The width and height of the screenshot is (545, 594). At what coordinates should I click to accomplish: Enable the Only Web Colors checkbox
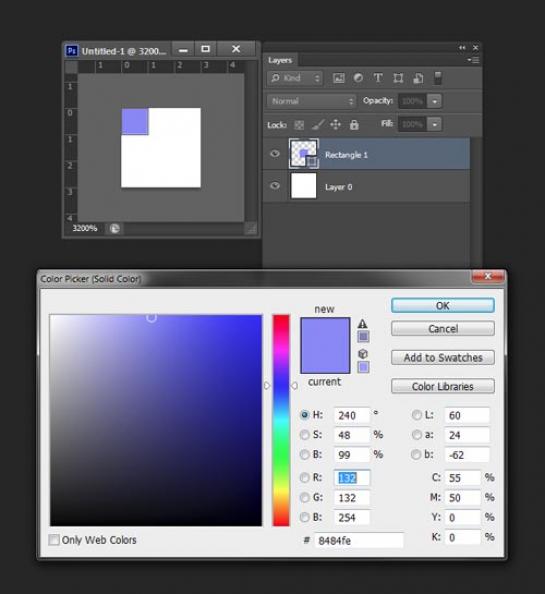pos(54,539)
